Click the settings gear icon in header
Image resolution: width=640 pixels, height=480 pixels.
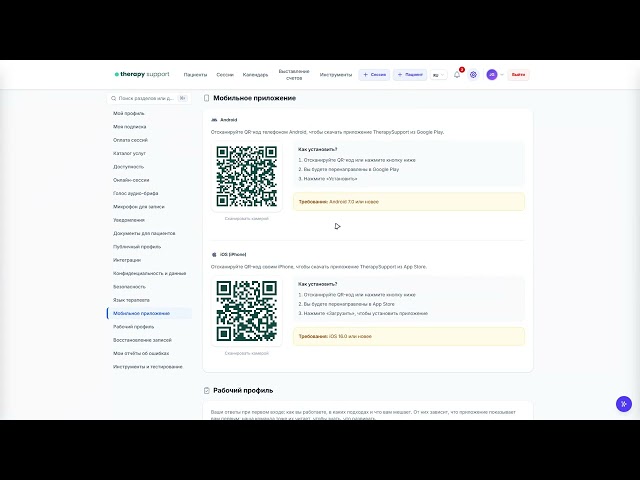coord(473,75)
